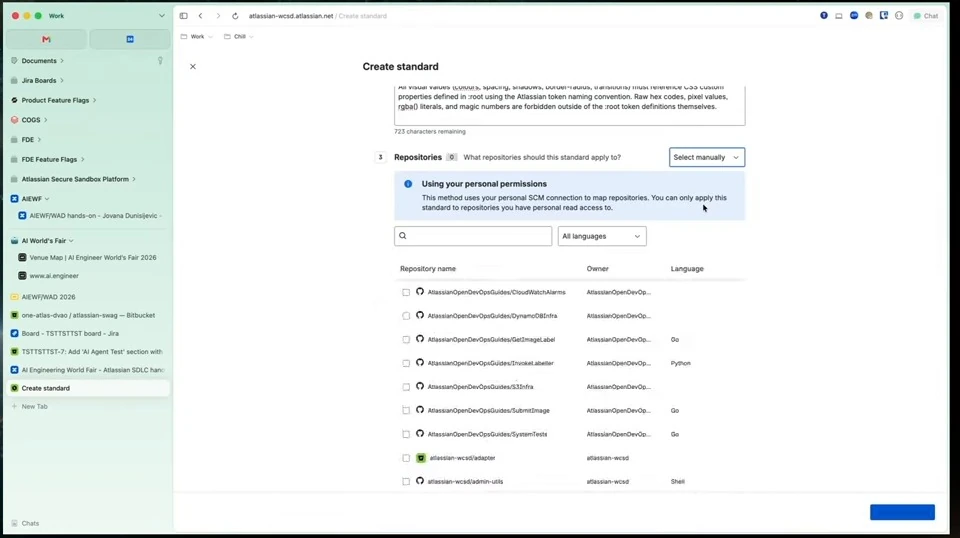This screenshot has width=960, height=538.
Task: Switch to the TSTTSTTST board Jira tab
Action: coord(88,334)
